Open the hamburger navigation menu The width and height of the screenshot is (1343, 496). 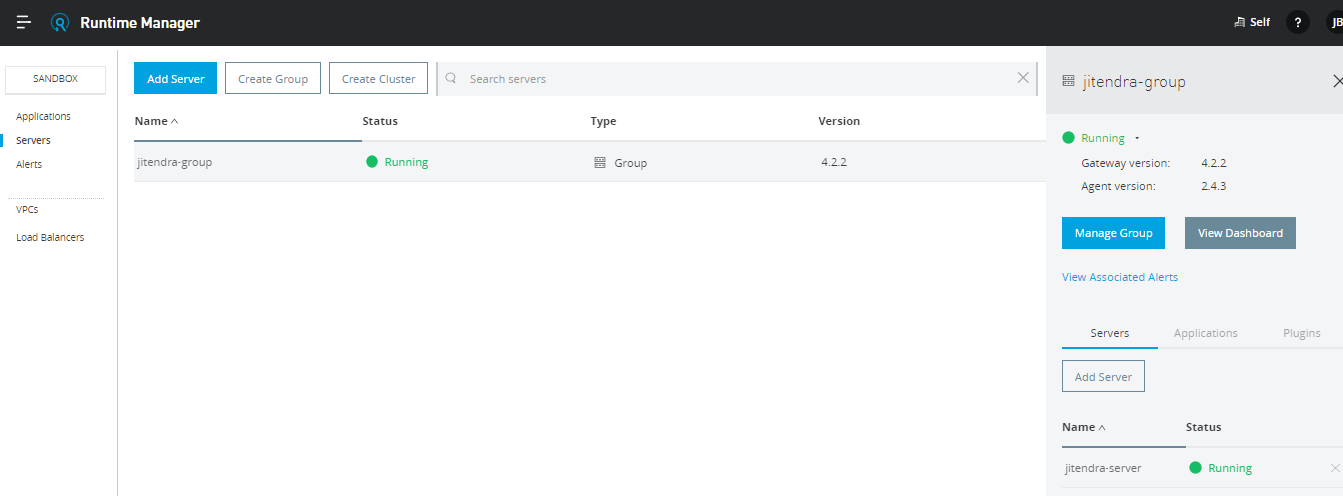point(23,22)
